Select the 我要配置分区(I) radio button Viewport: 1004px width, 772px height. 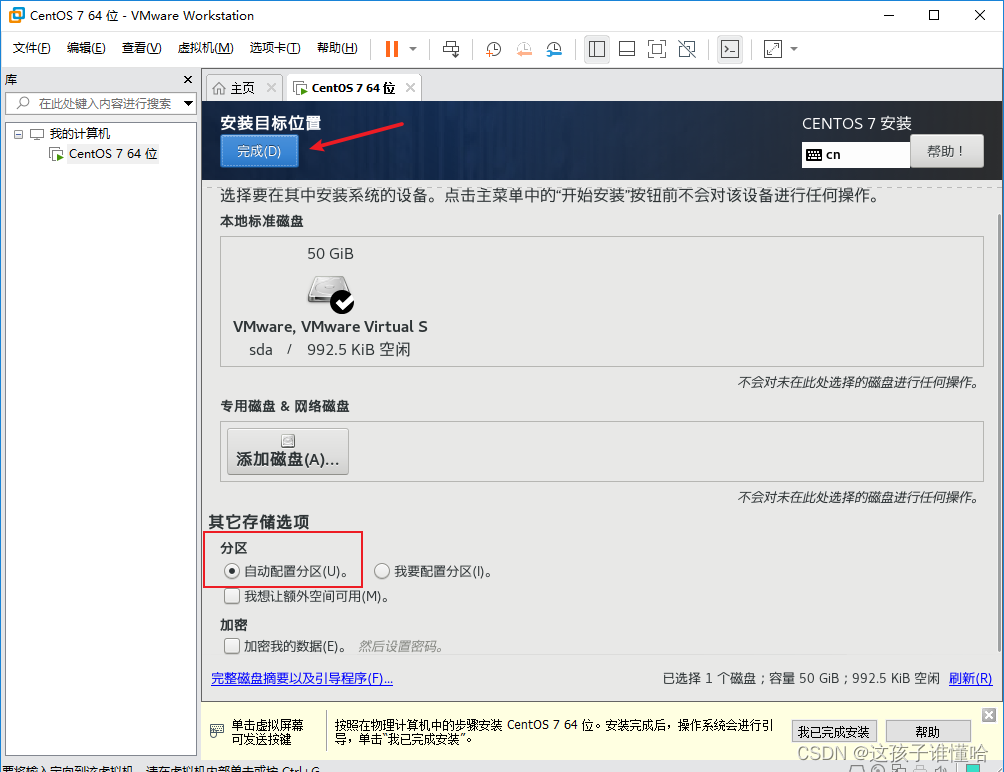(382, 571)
